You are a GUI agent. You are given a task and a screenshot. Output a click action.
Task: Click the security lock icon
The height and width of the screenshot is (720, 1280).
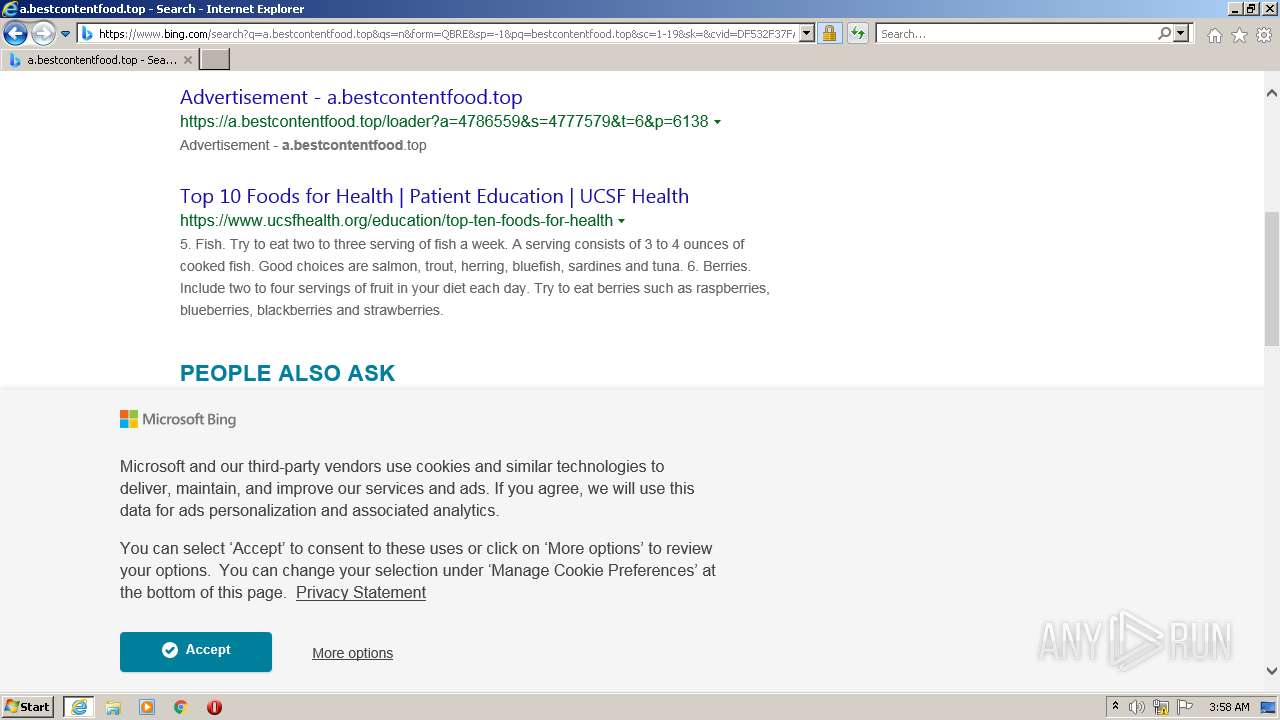(x=829, y=34)
